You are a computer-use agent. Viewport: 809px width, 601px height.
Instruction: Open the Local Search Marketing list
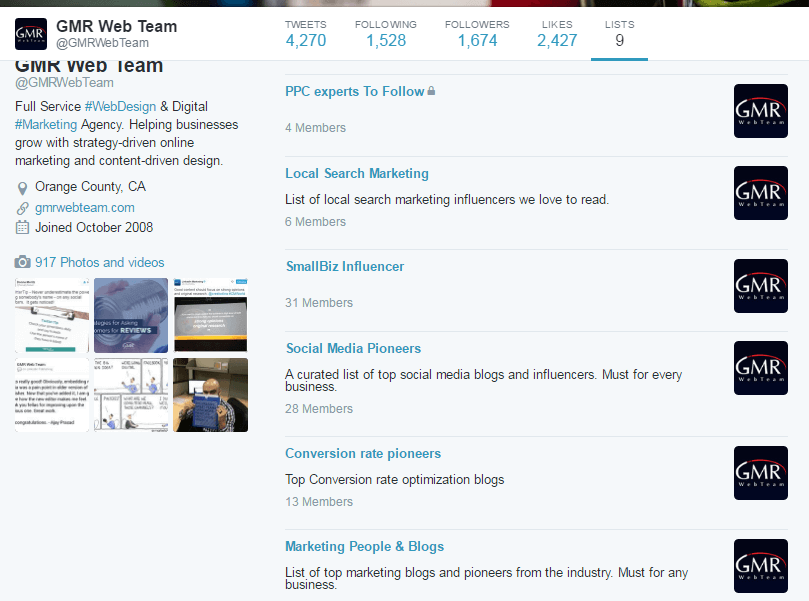pos(357,173)
